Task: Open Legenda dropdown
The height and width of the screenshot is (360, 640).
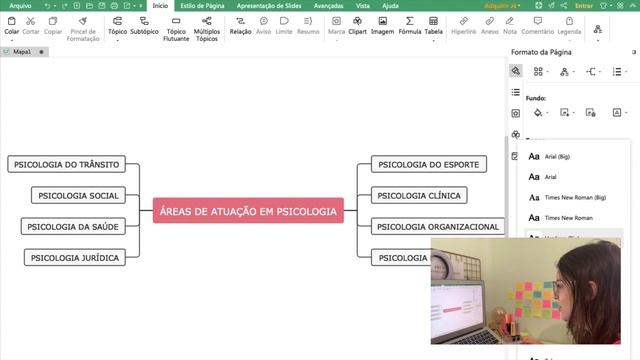Action: click(569, 40)
